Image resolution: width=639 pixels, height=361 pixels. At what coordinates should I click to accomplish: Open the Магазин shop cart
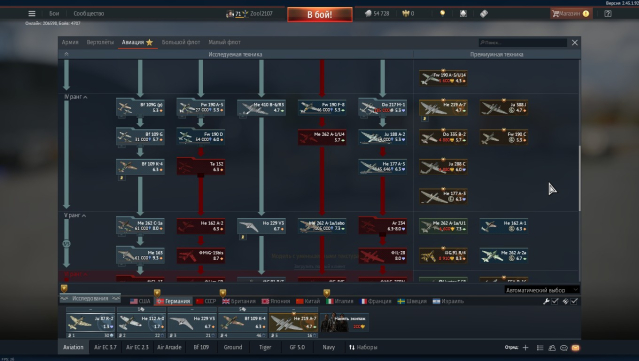point(571,13)
